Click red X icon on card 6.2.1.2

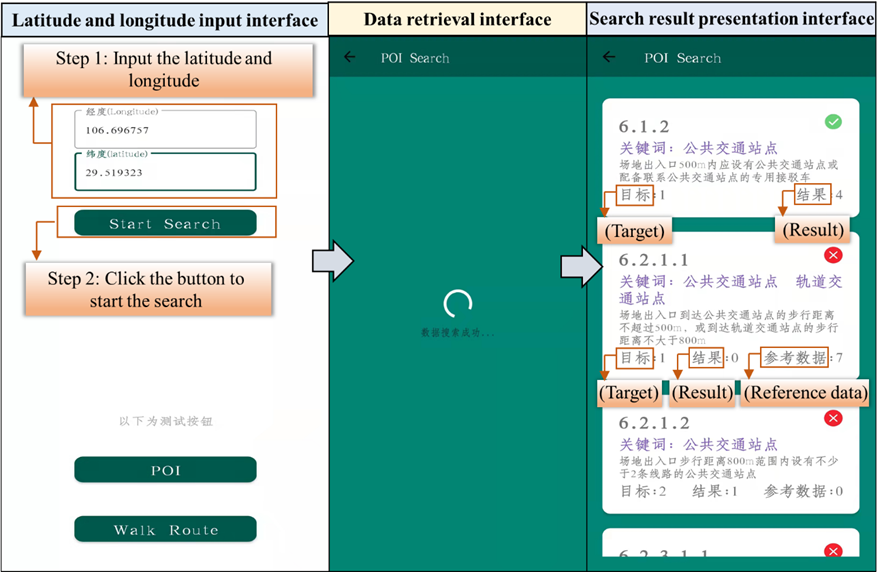pyautogui.click(x=833, y=419)
